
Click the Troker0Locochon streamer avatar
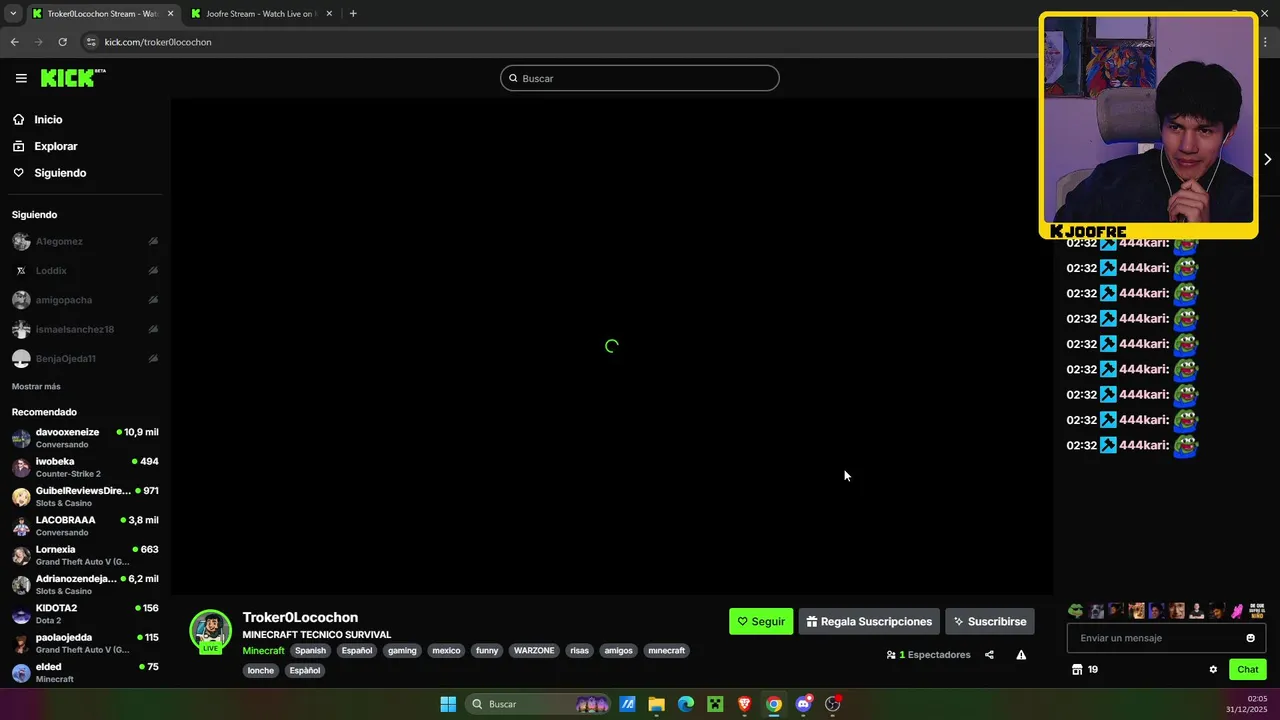click(x=210, y=631)
